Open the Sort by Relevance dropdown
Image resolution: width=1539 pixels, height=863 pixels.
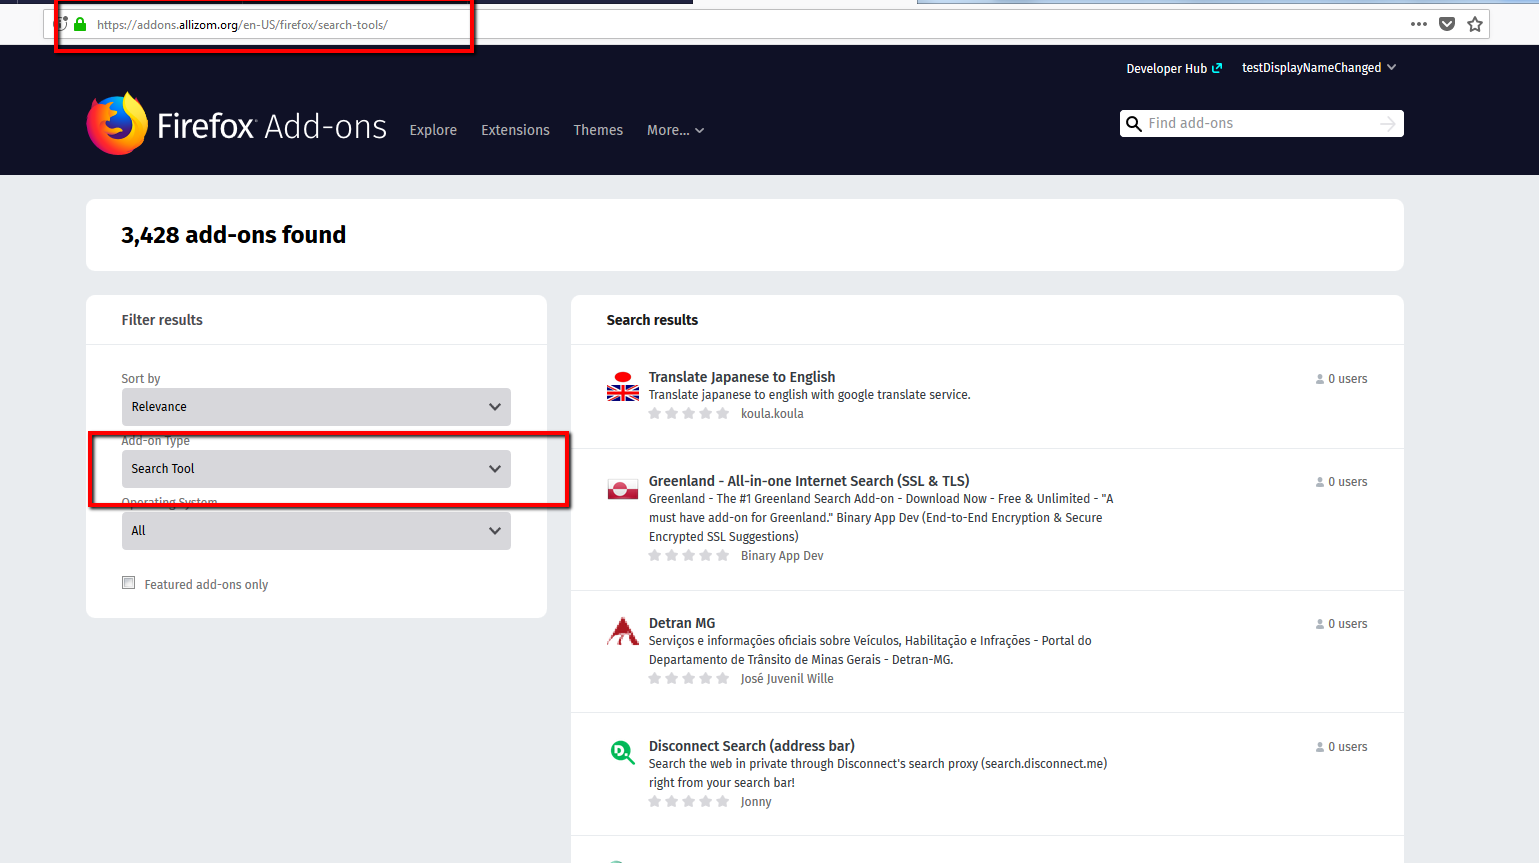point(316,407)
